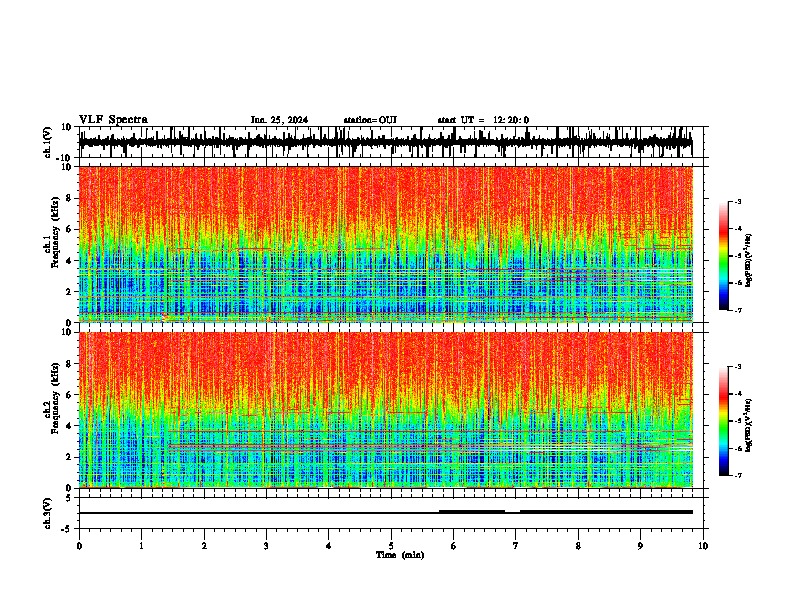Screen dimensions: 792x612
Task: Click time-axis tick label "5"
Action: pos(391,546)
